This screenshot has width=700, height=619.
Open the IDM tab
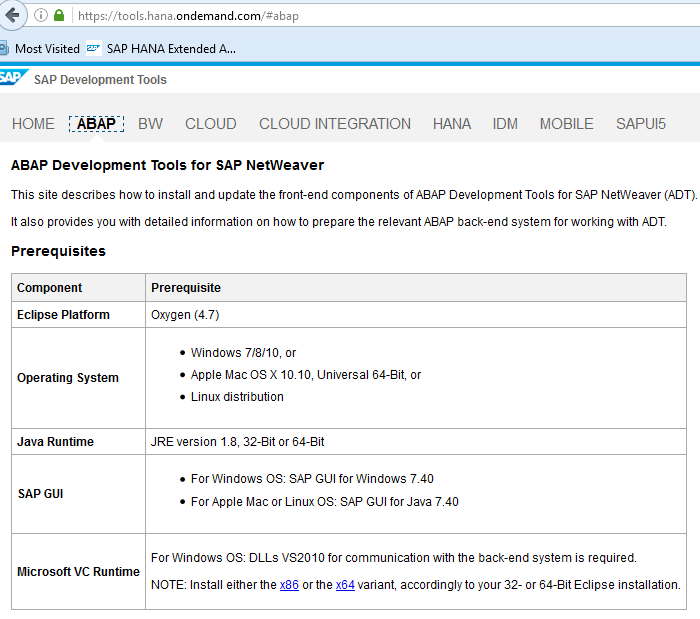click(505, 124)
